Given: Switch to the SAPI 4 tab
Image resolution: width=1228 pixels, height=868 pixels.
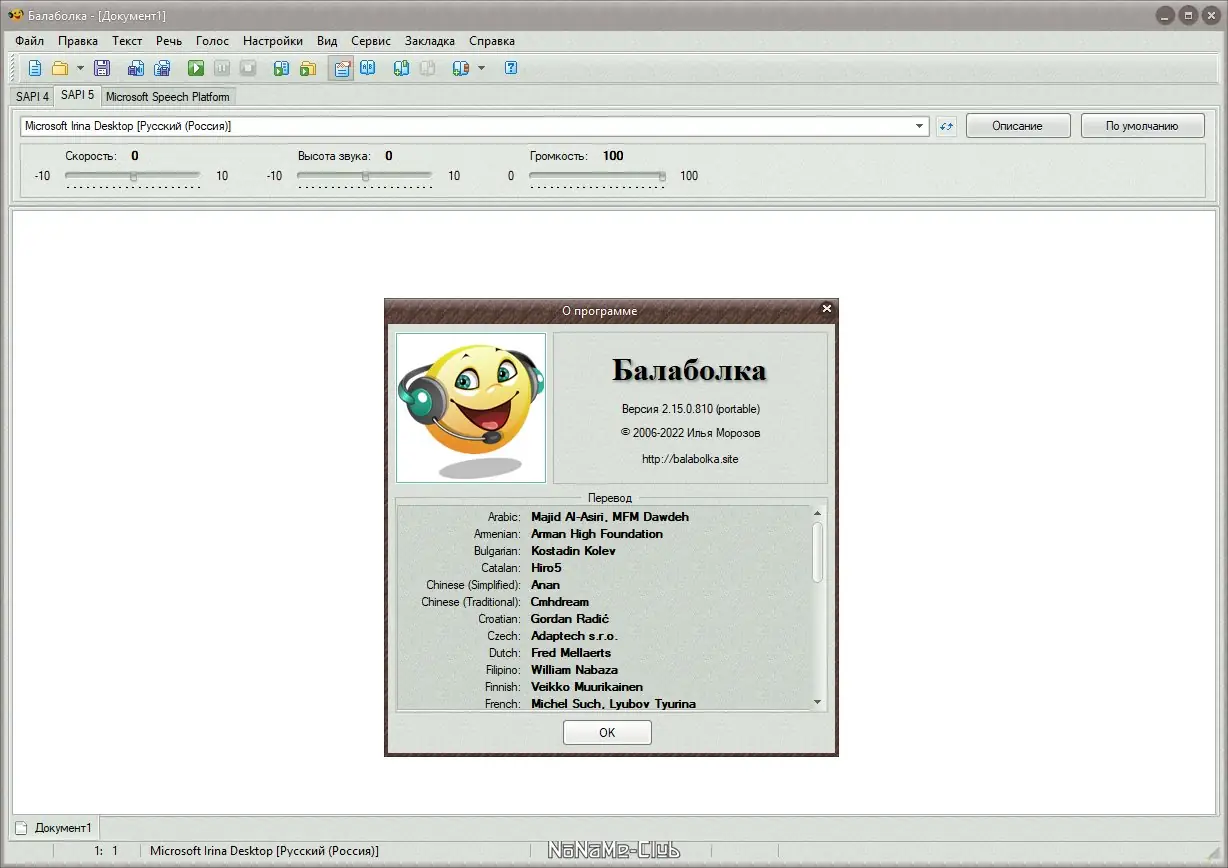Looking at the screenshot, I should (32, 97).
